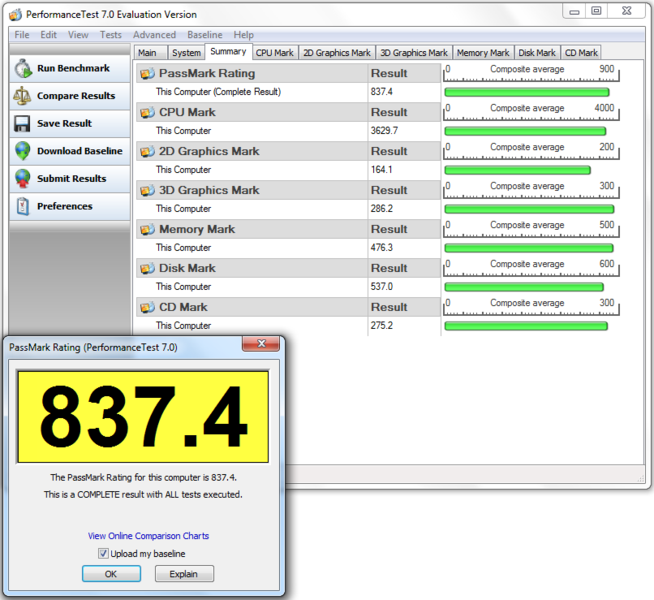This screenshot has width=654, height=600.
Task: Open the Tests menu
Action: tap(111, 35)
